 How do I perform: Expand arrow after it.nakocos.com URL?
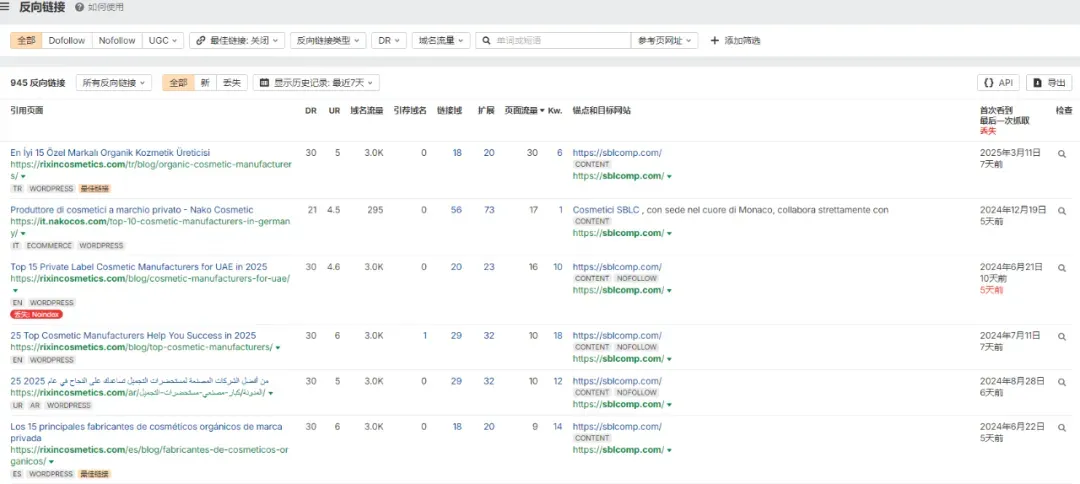point(23,234)
